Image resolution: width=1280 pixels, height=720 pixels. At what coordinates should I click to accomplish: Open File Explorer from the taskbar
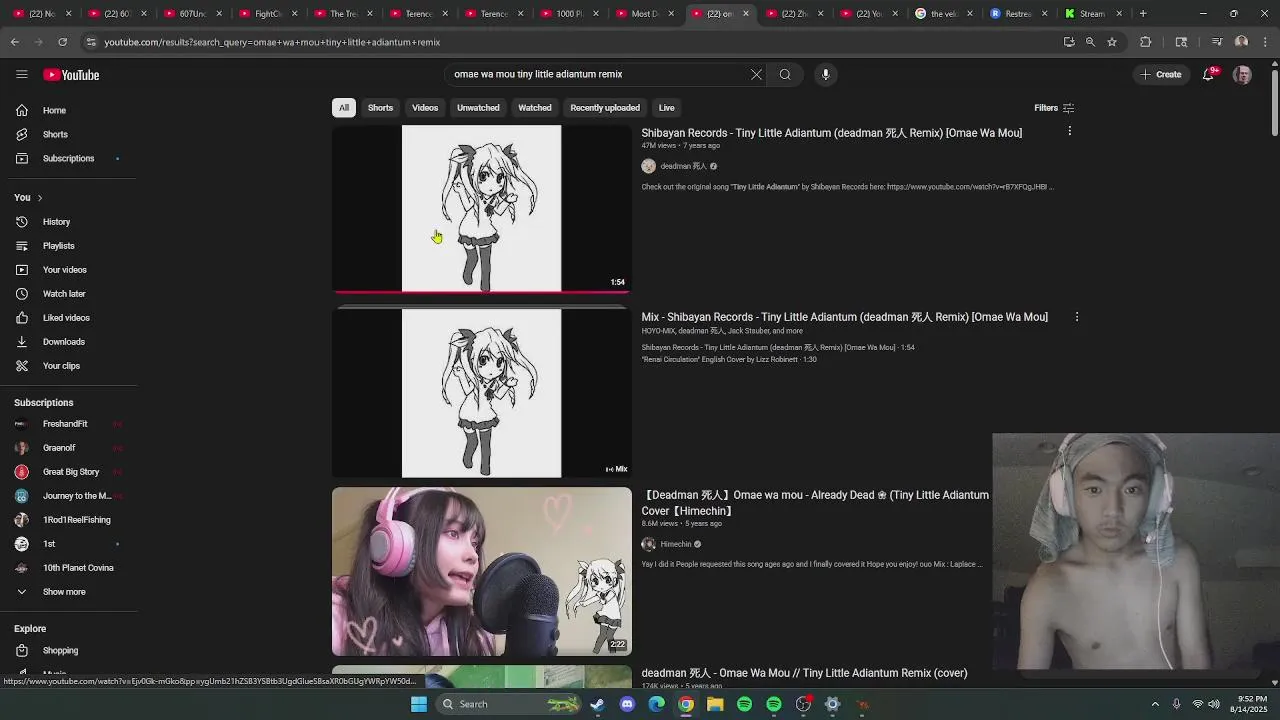pyautogui.click(x=715, y=704)
